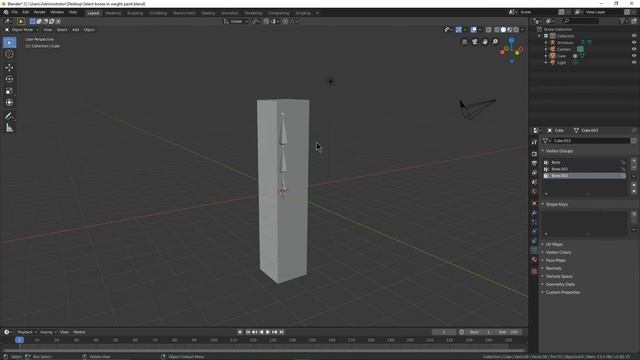Select the Select Box tool
The image size is (640, 360).
(9, 42)
